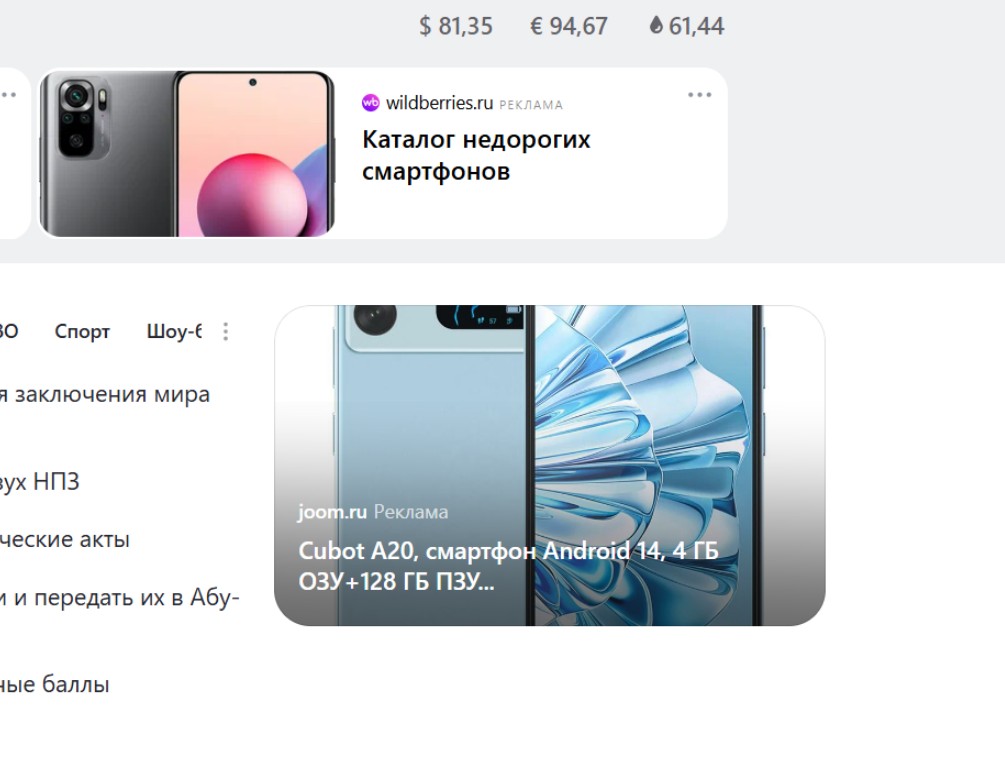Visit the wildberries.ru advertiser link
Image resolution: width=1005 pixels, height=762 pixels.
tap(440, 103)
